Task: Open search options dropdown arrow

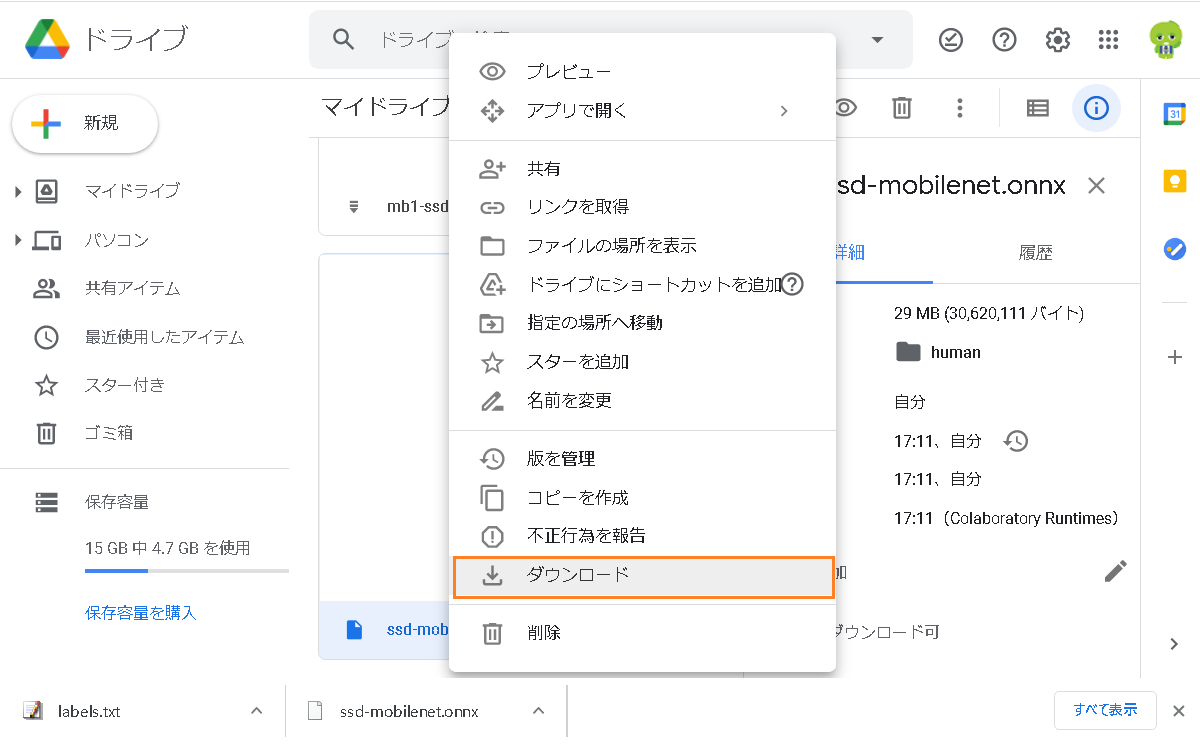Action: click(877, 40)
